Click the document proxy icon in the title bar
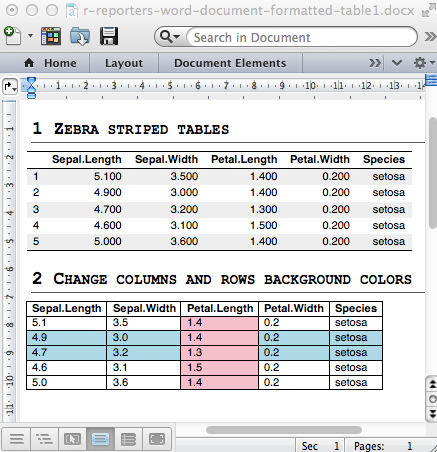This screenshot has width=437, height=452. 72,11
